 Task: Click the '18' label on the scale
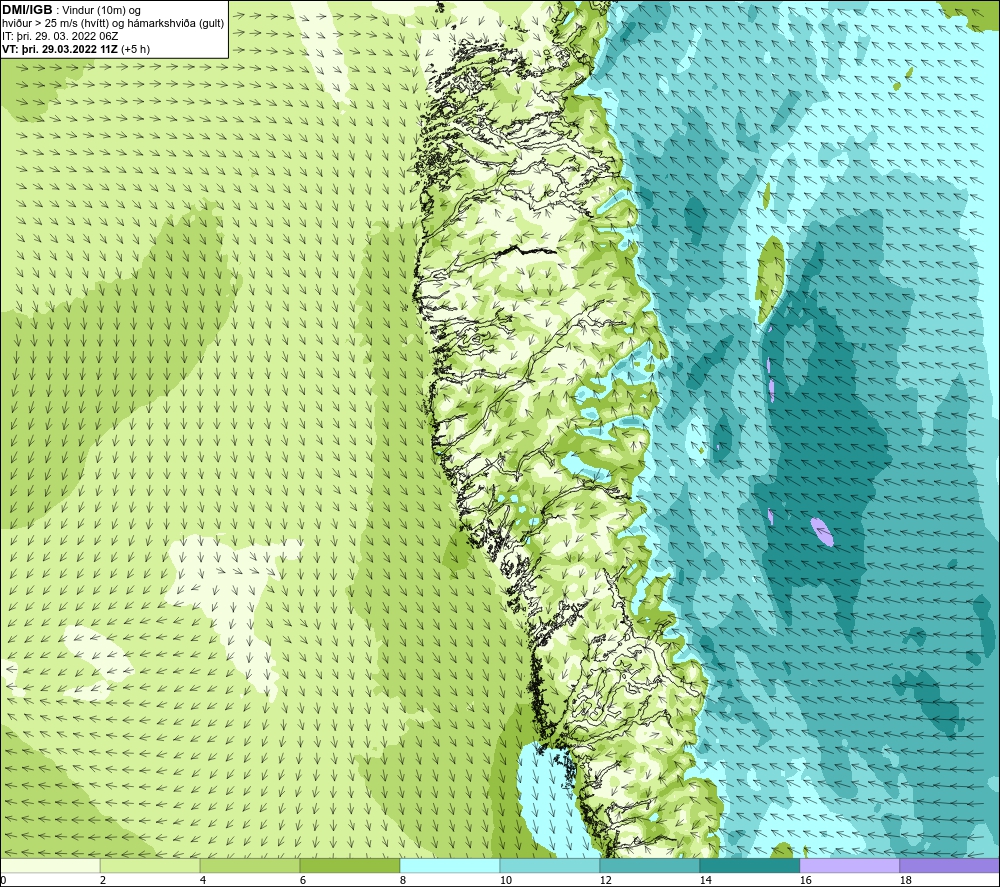905,880
